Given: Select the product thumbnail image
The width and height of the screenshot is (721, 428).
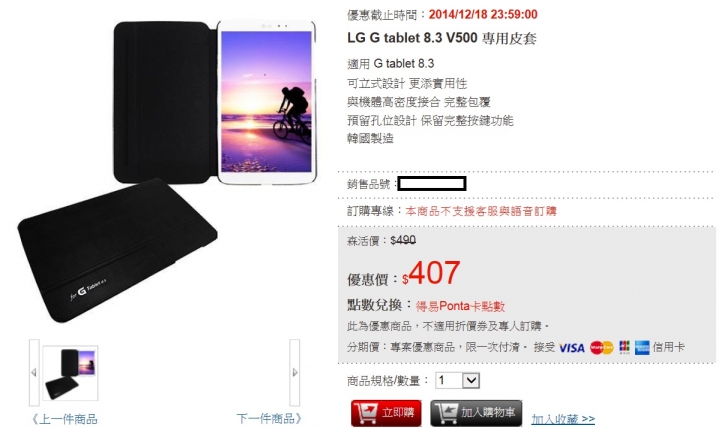Looking at the screenshot, I should [70, 373].
